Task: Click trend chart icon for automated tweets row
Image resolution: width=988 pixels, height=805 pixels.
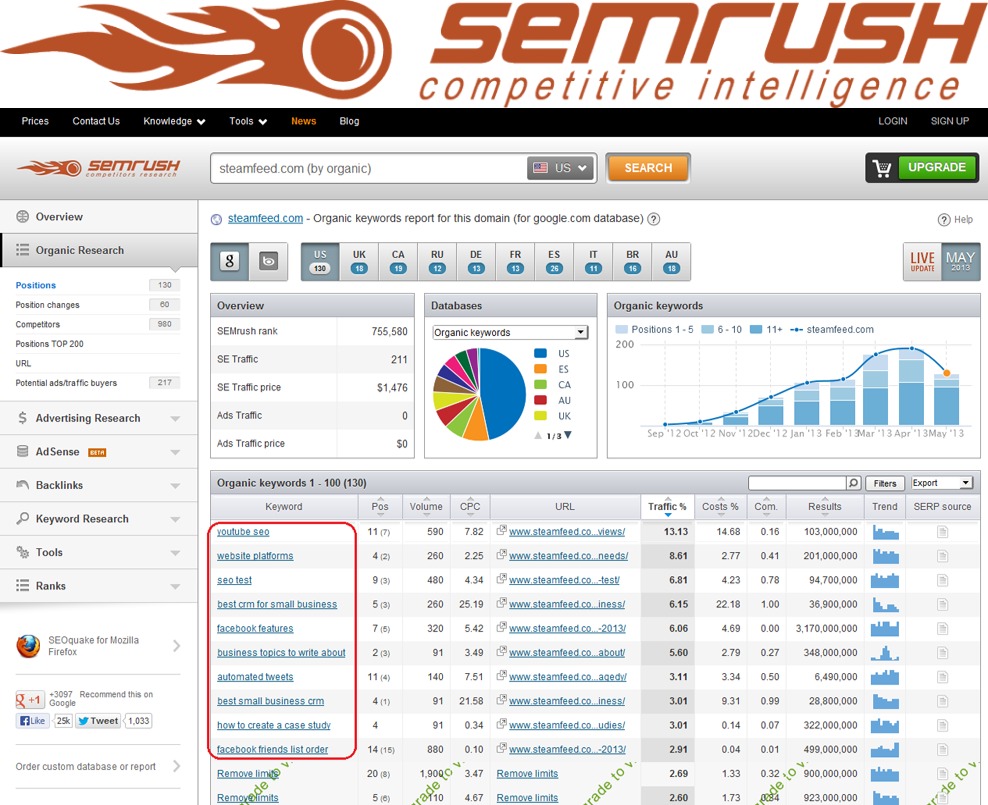Action: tap(885, 677)
